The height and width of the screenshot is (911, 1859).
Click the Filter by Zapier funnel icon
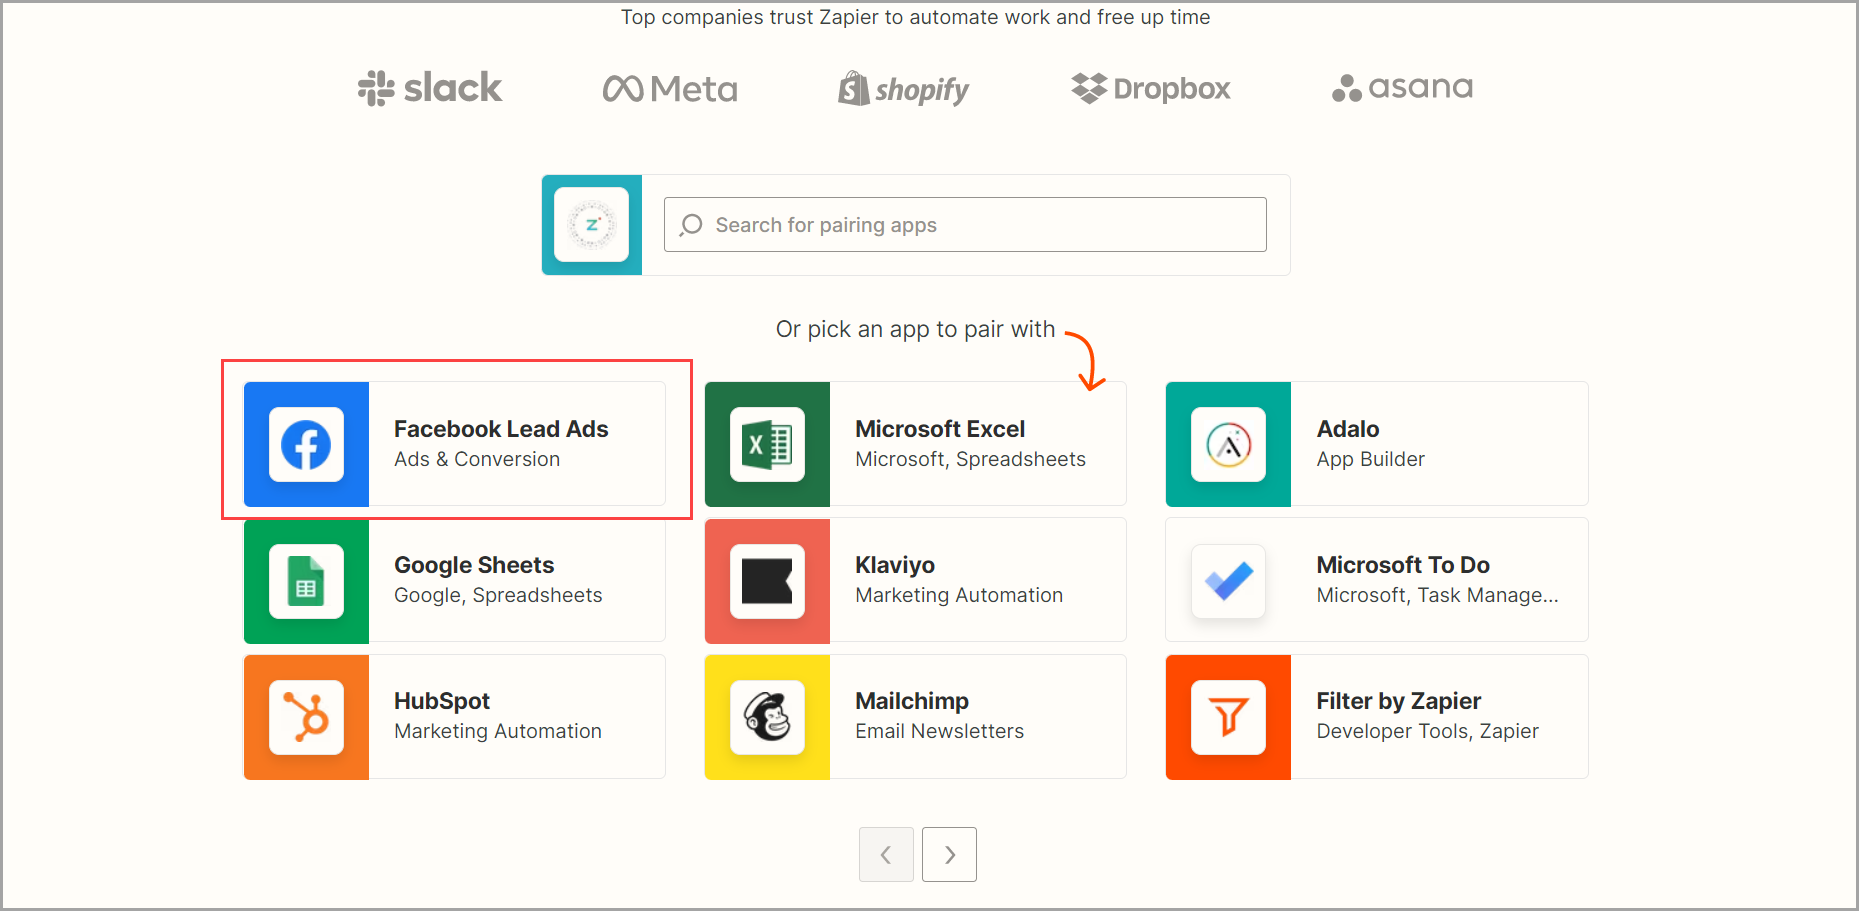point(1228,717)
